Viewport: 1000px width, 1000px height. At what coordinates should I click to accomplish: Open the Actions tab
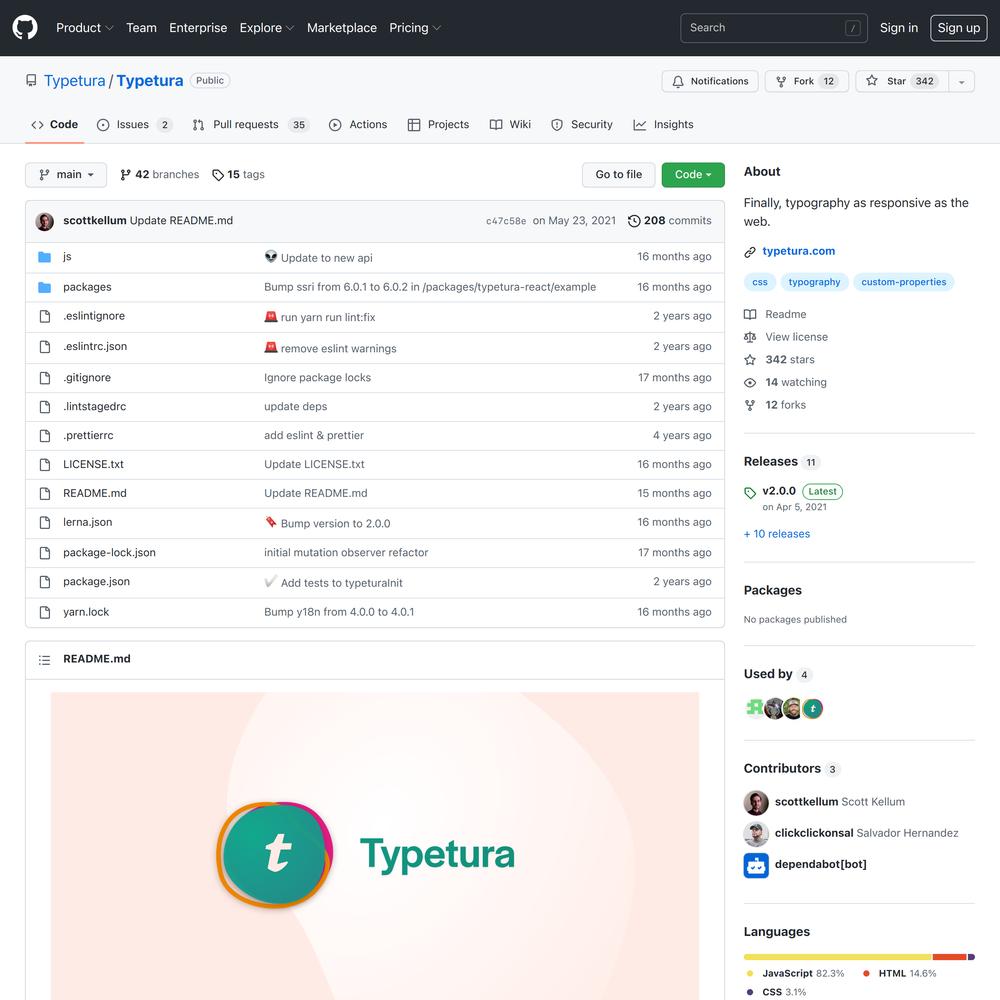(x=358, y=125)
